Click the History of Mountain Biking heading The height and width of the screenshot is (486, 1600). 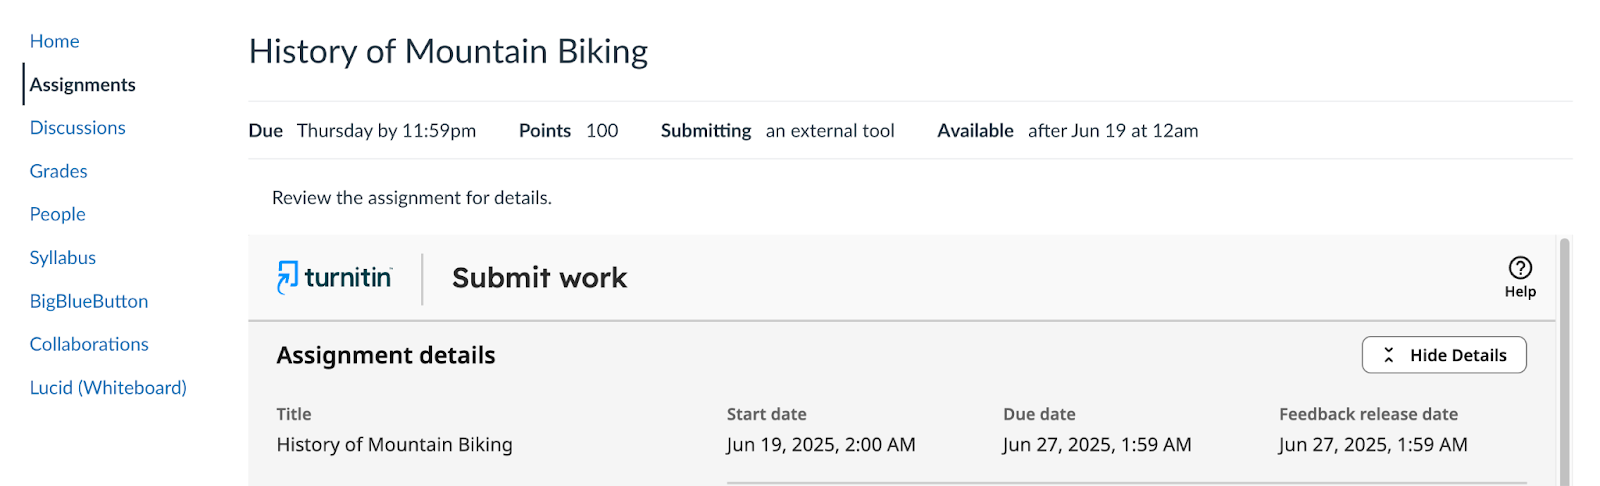[448, 51]
